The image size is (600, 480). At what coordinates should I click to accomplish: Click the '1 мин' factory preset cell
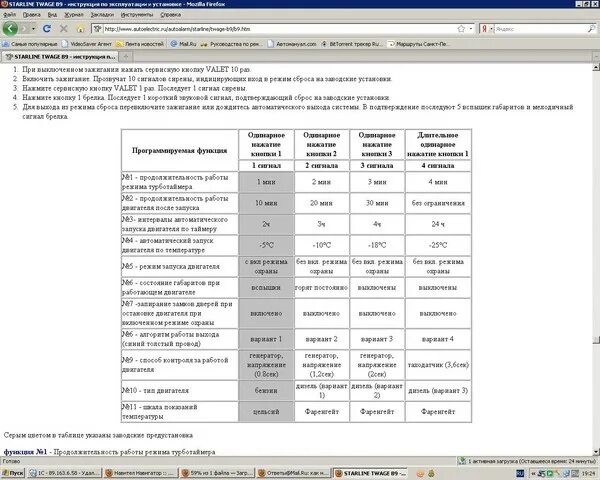(x=266, y=182)
